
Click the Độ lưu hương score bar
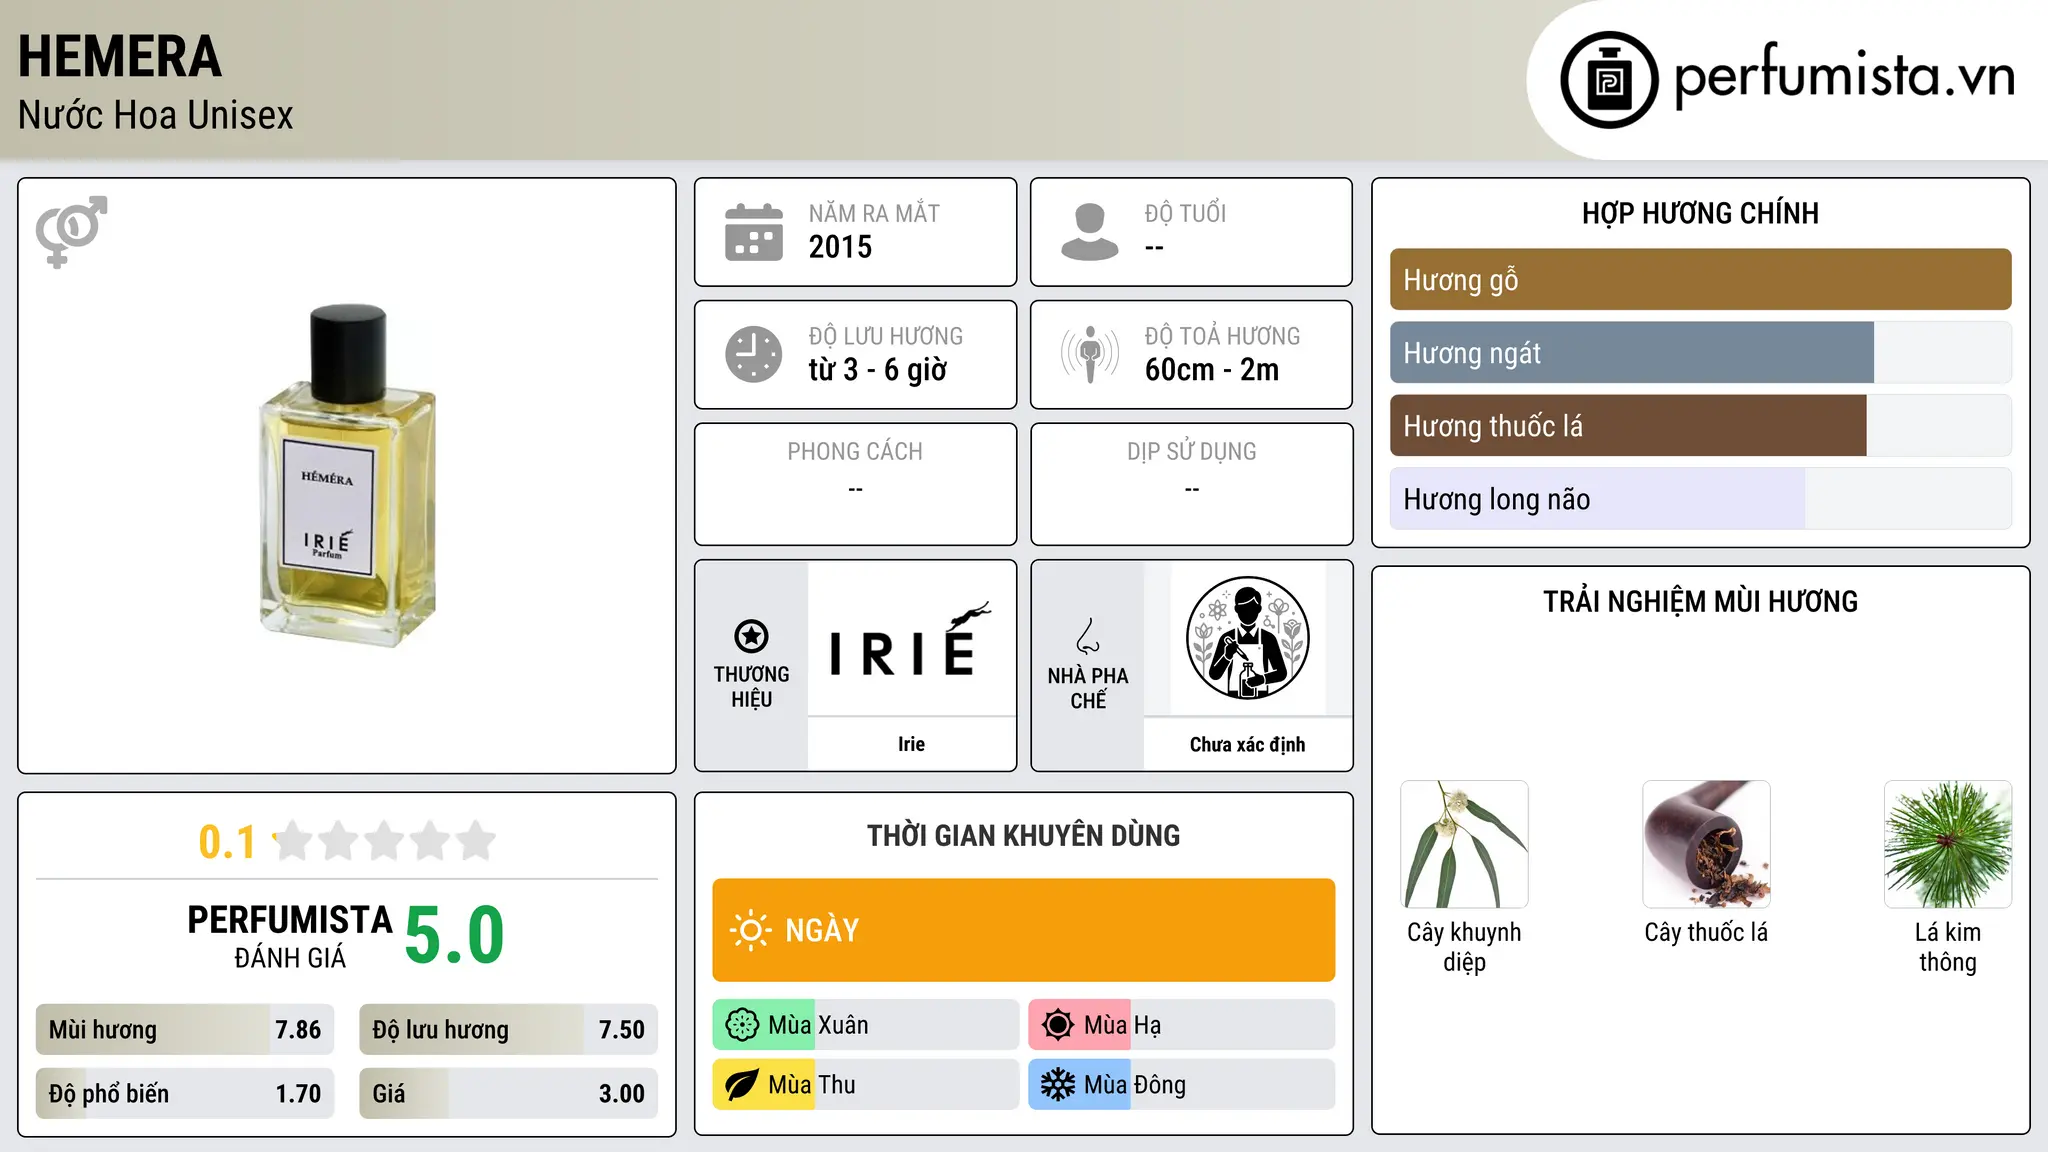508,1030
